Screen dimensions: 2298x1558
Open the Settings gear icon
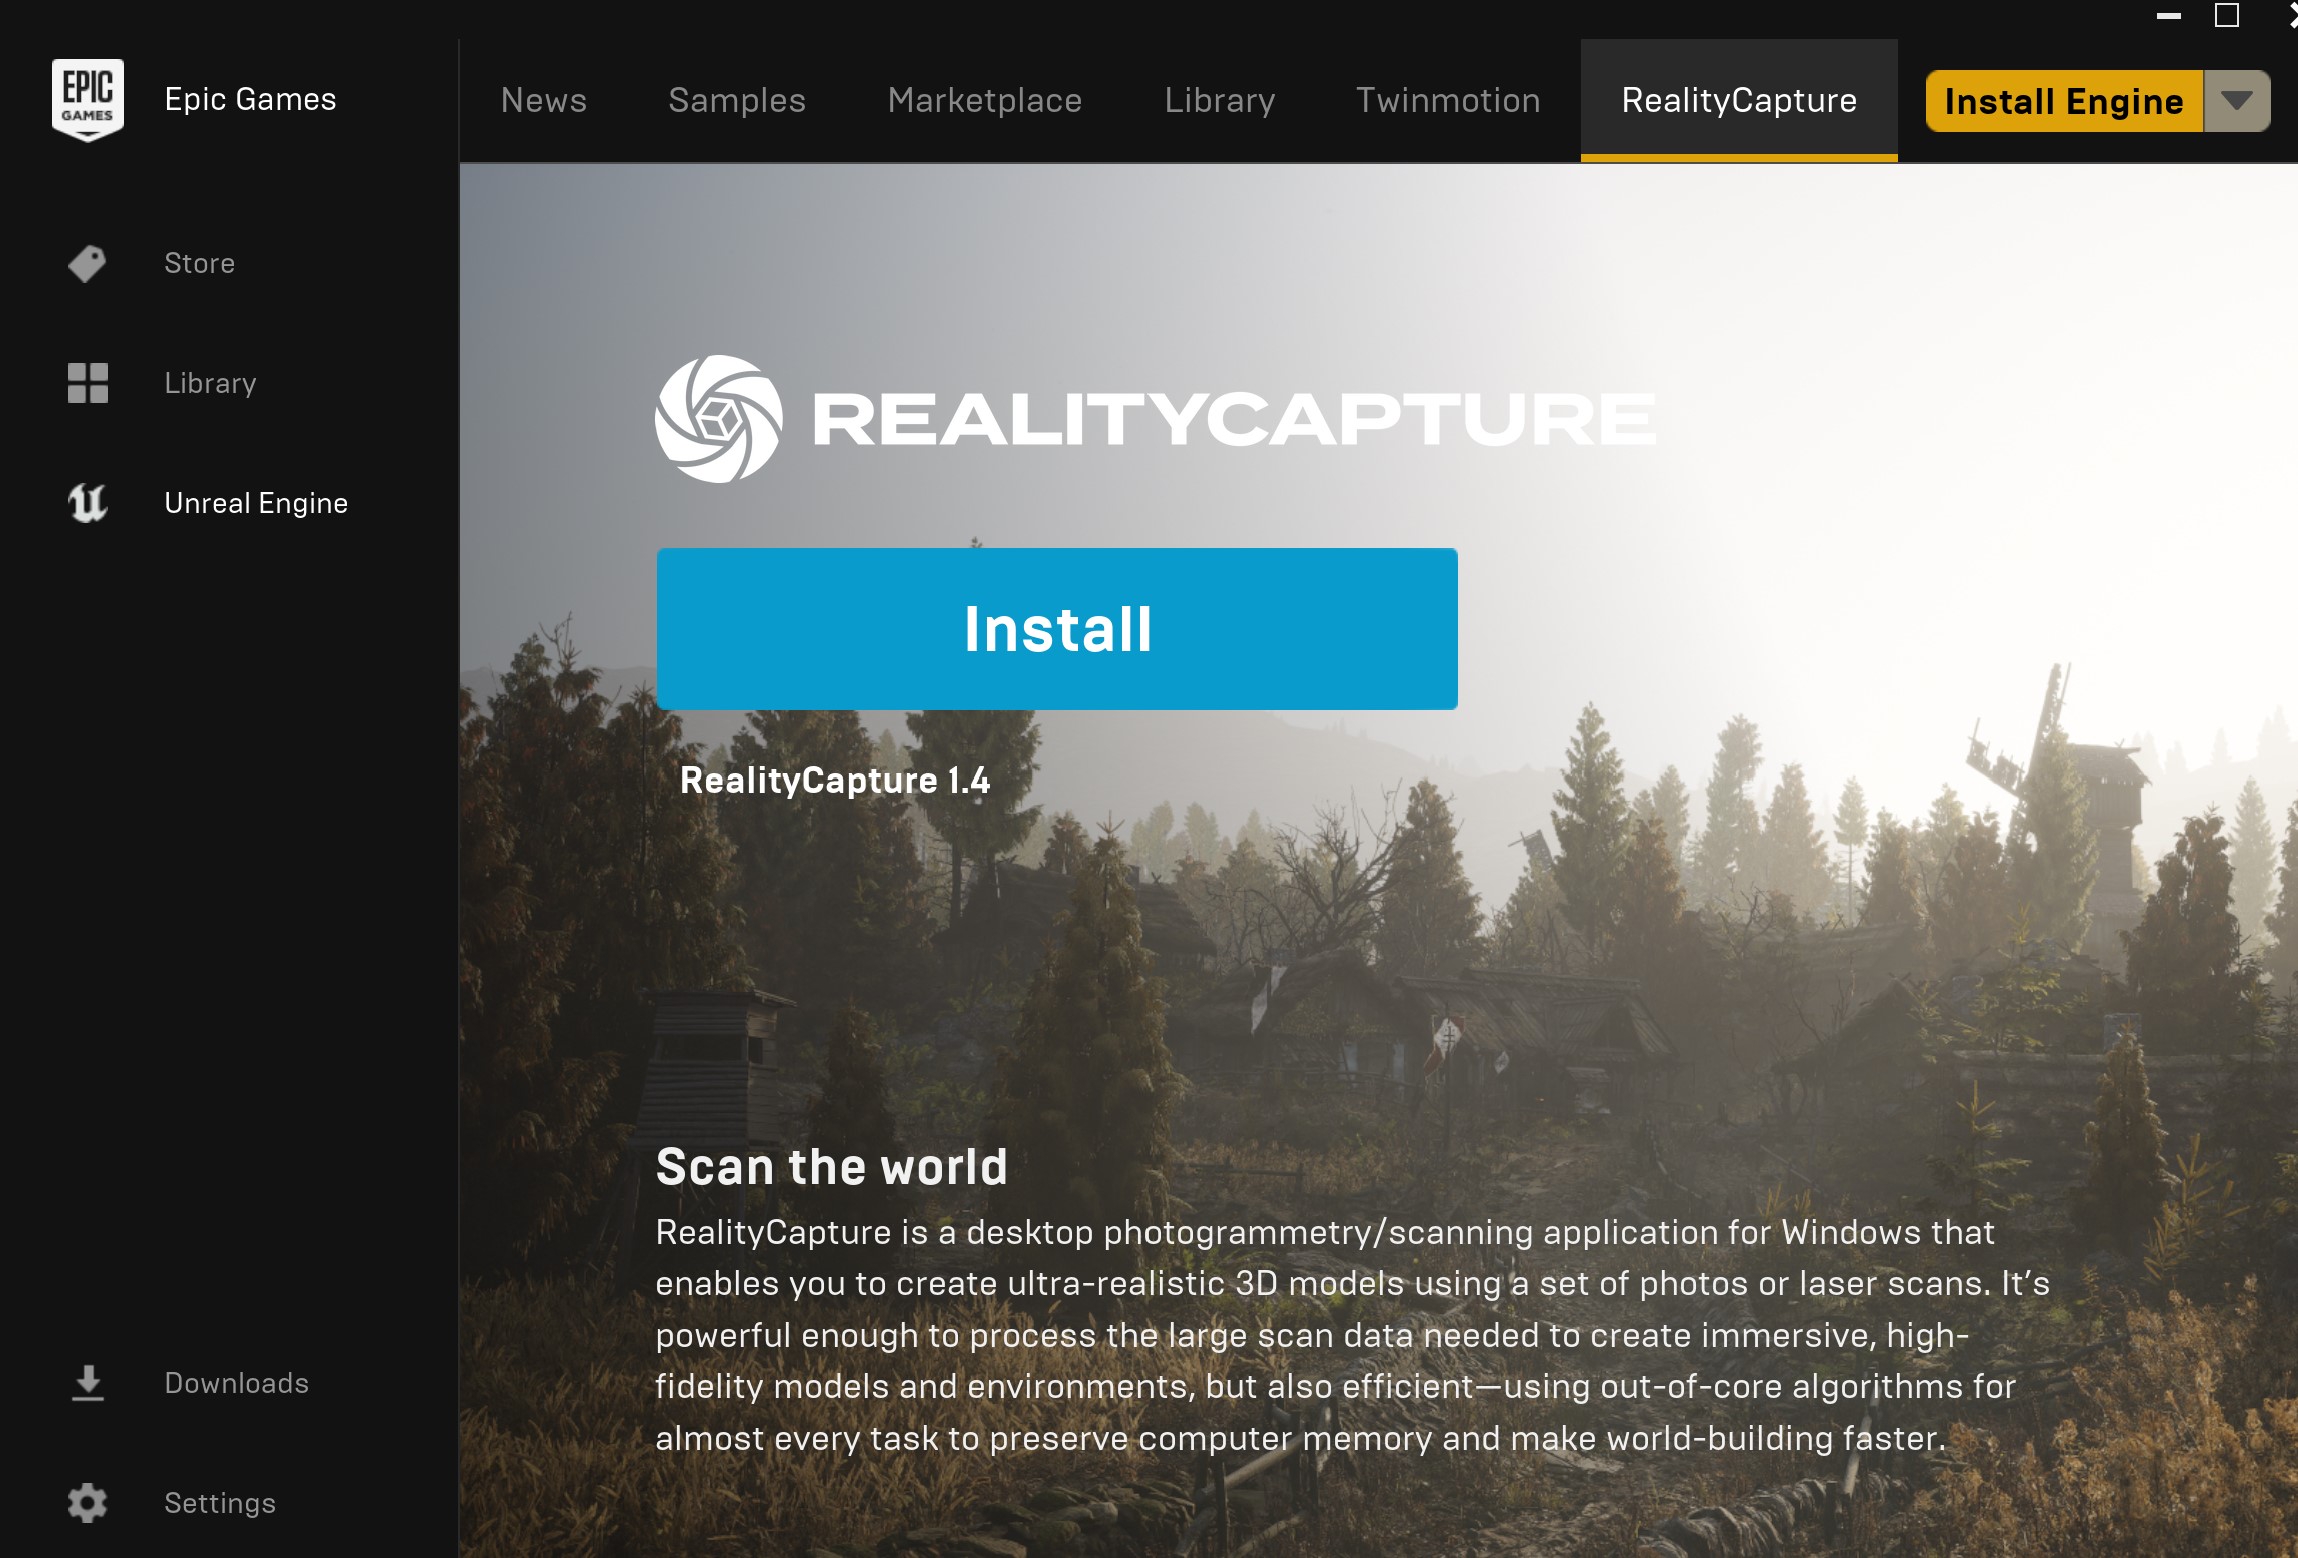tap(87, 1503)
